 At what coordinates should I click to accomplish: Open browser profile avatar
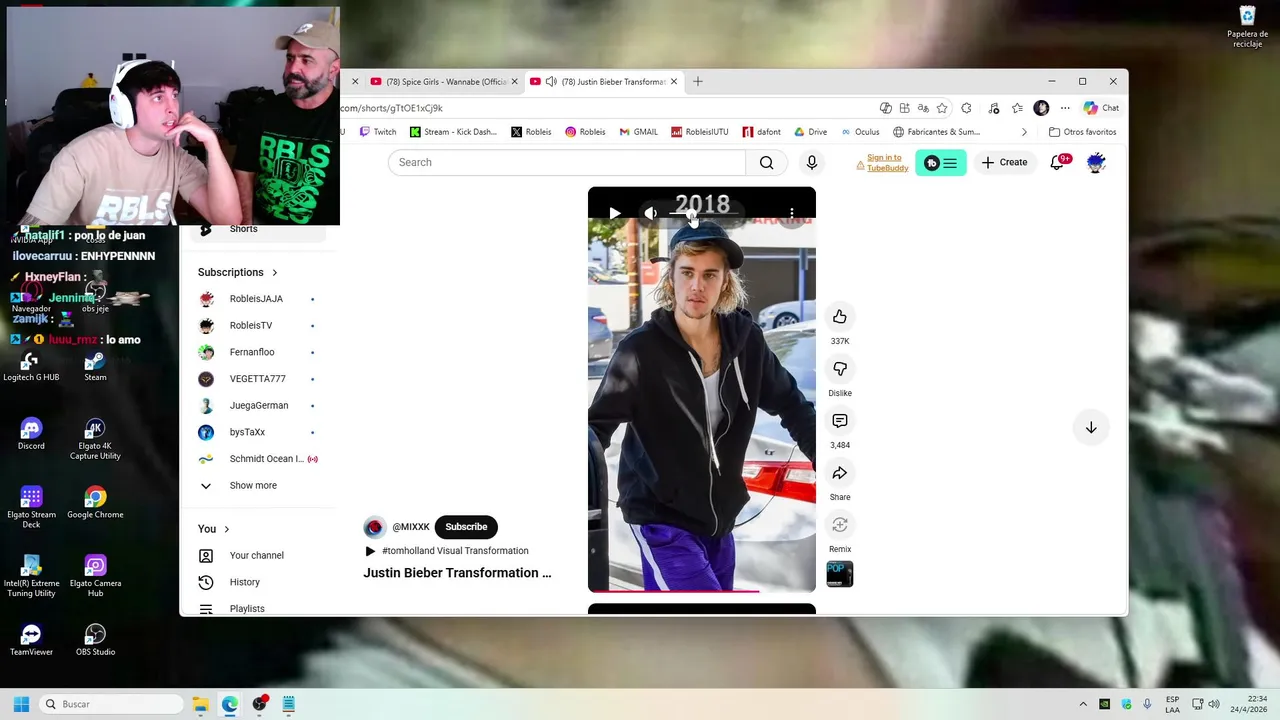pos(1041,108)
